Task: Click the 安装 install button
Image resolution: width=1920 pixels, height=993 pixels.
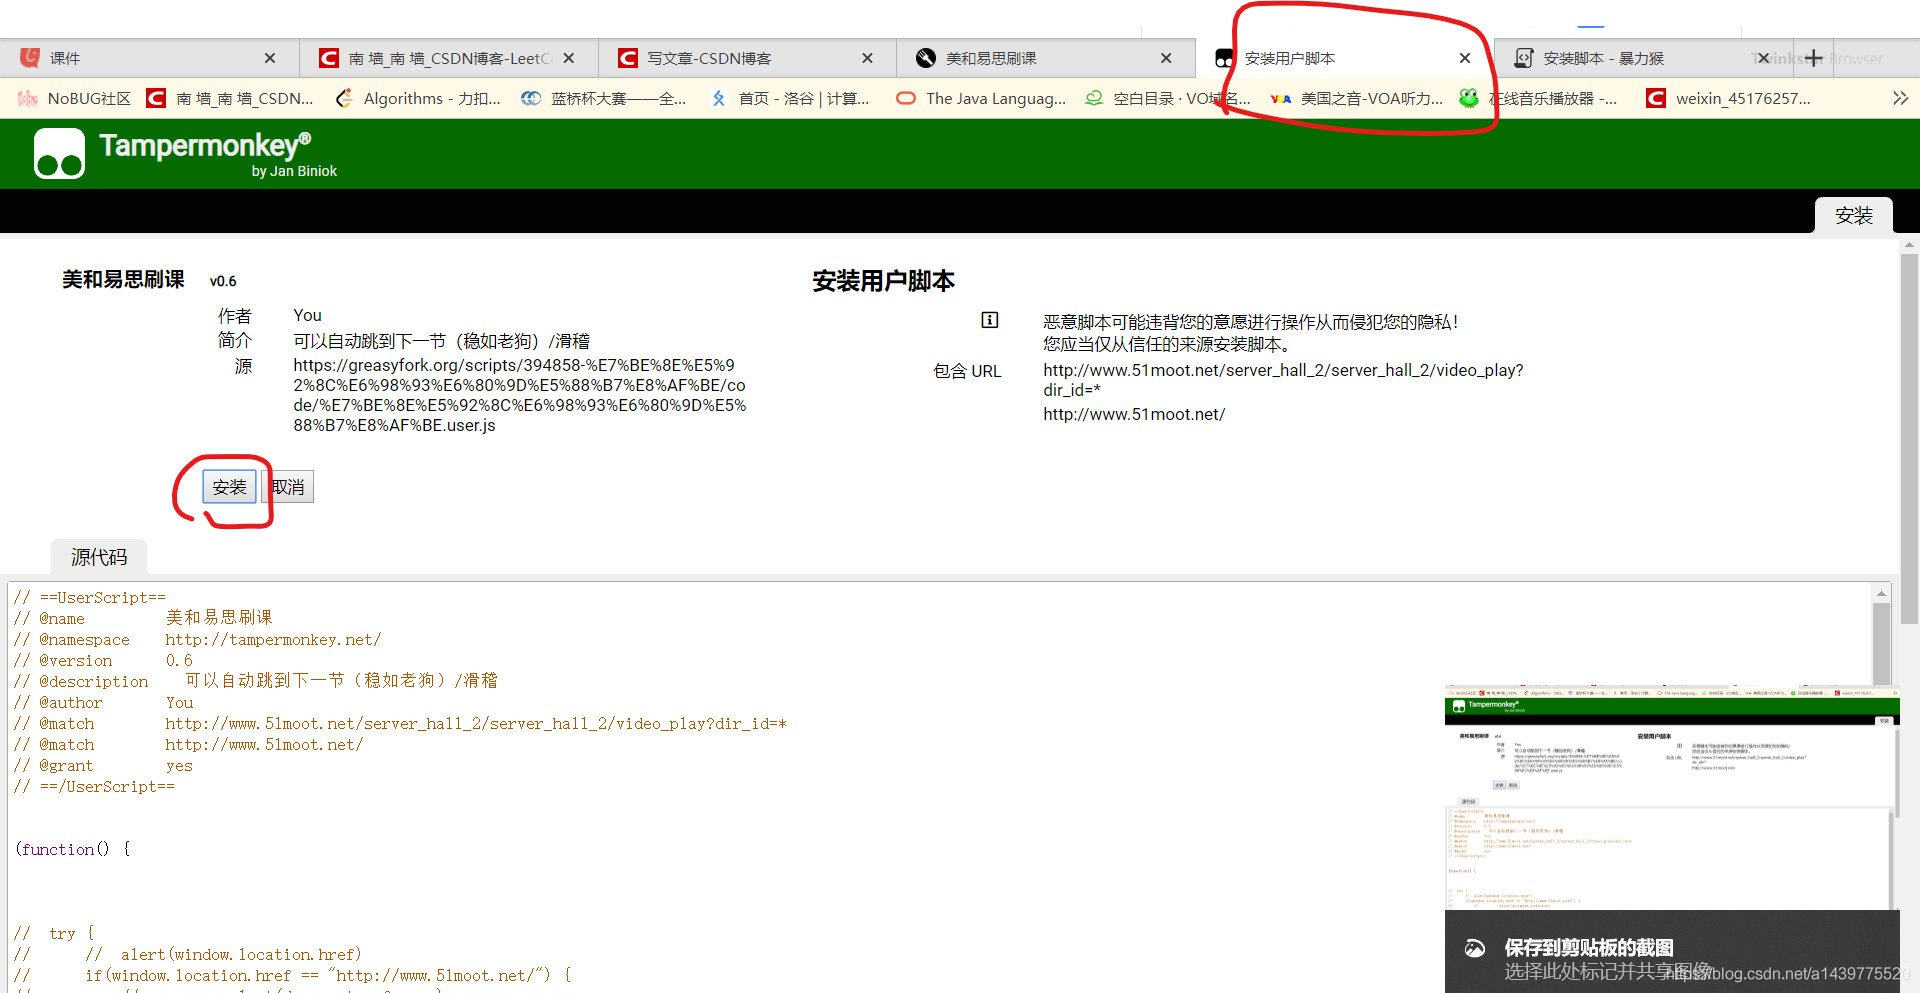Action: pos(229,487)
